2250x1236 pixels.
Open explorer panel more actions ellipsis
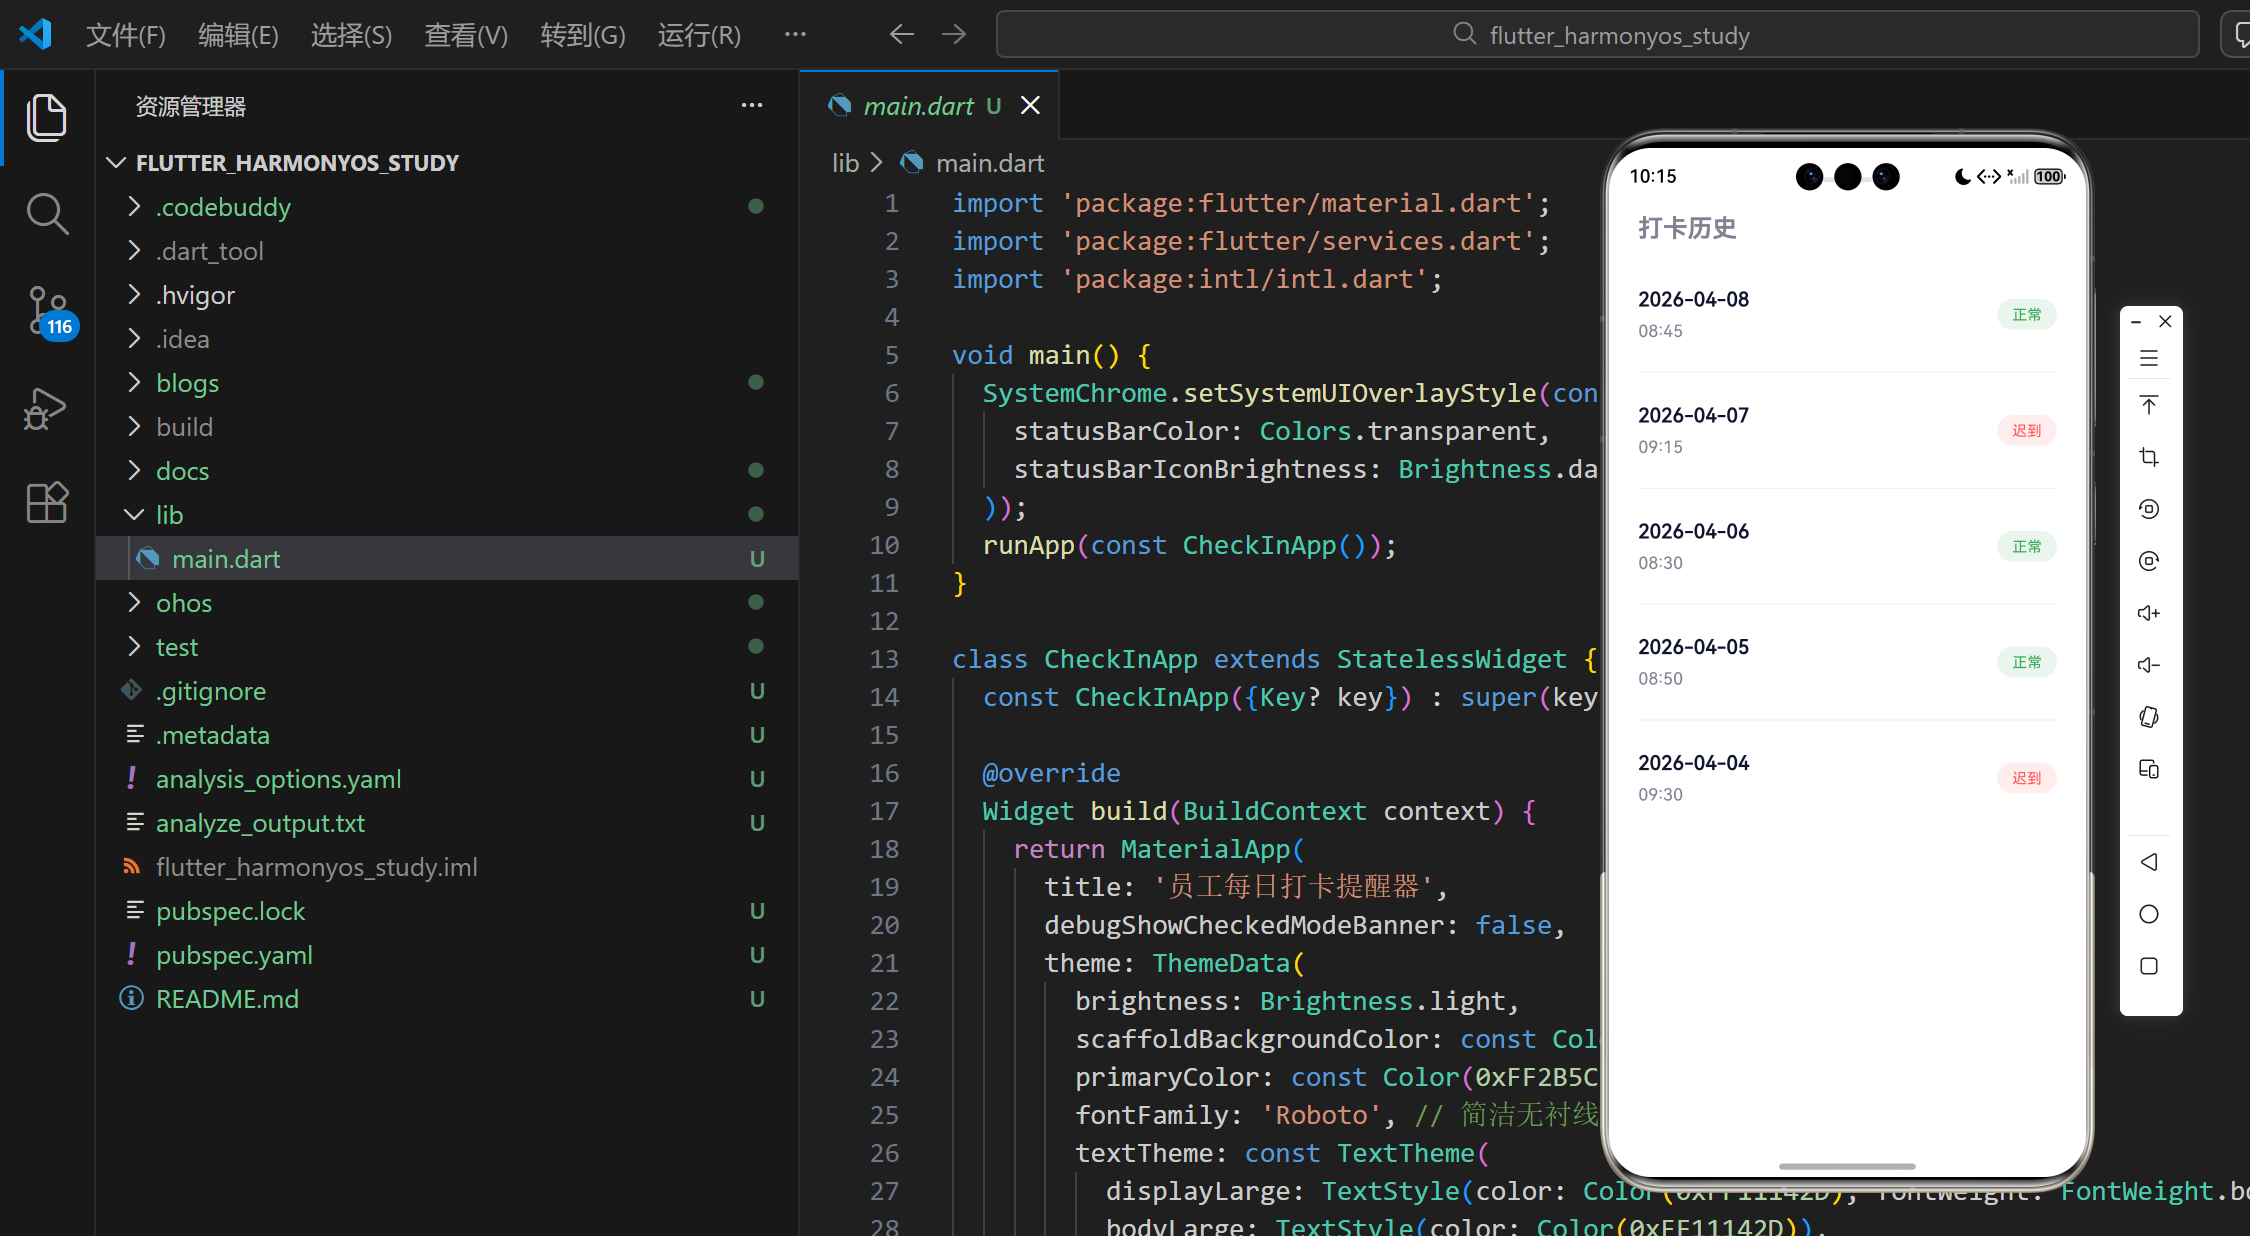tap(752, 105)
